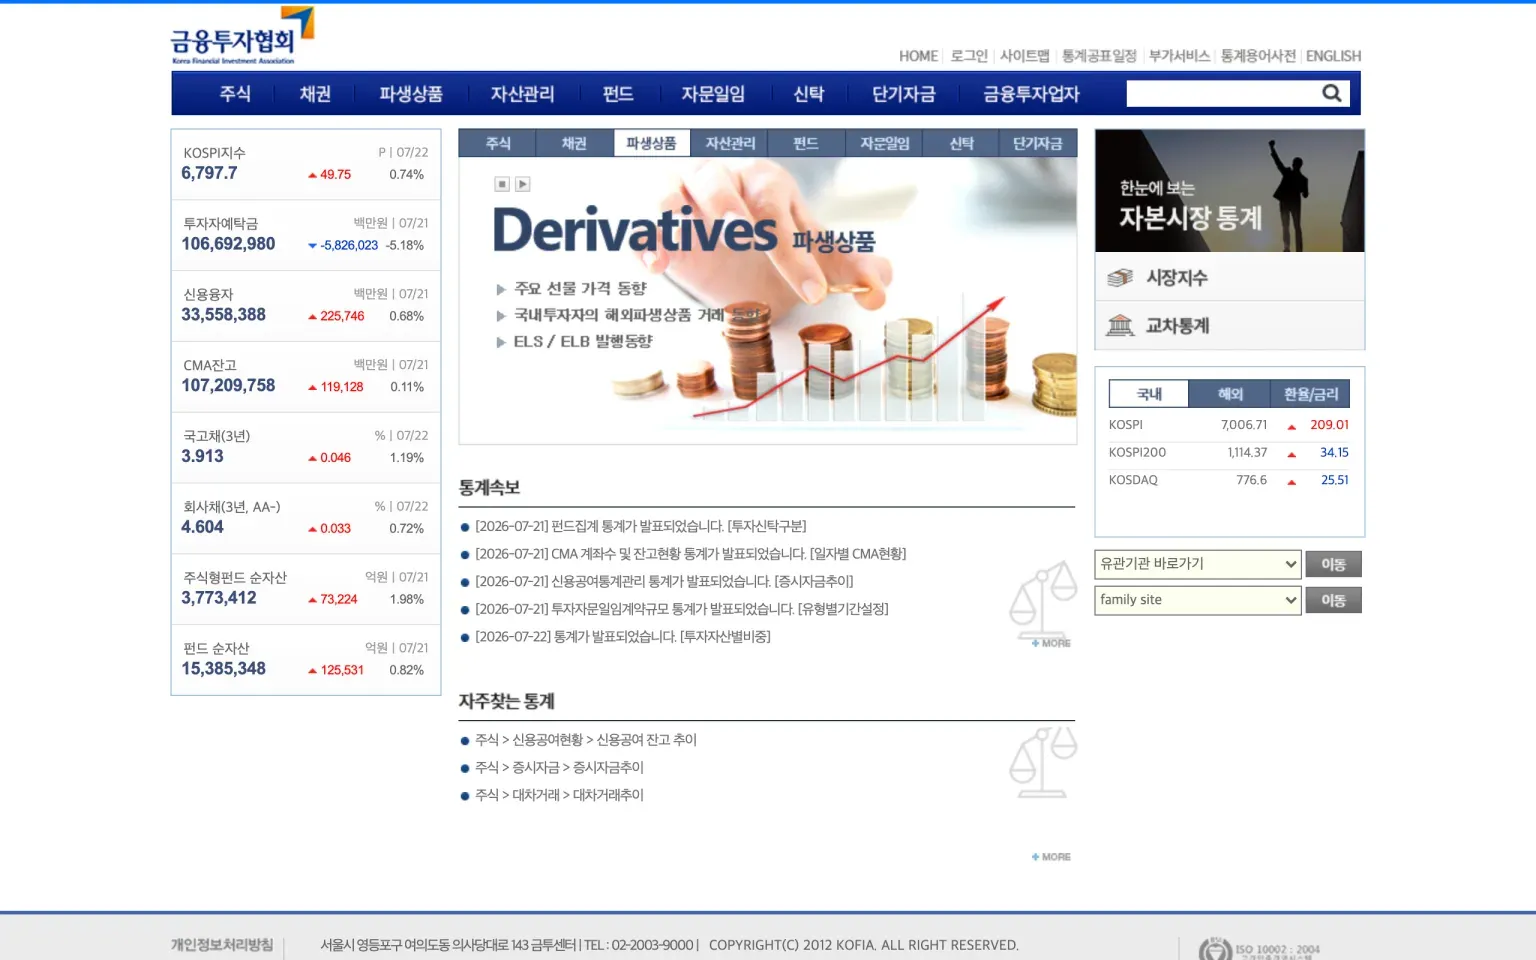Open ELS / ELB 발행동향 link

pos(583,341)
